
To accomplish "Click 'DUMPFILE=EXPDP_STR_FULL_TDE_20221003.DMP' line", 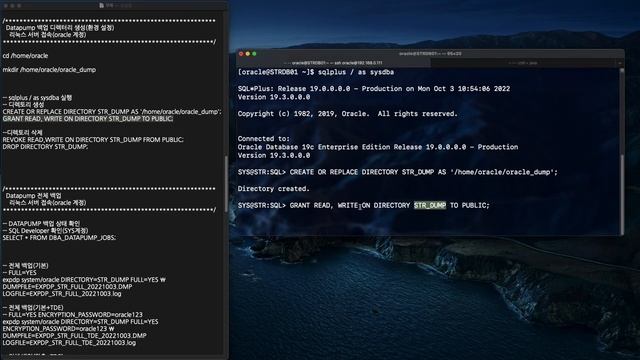I will 74,336.
